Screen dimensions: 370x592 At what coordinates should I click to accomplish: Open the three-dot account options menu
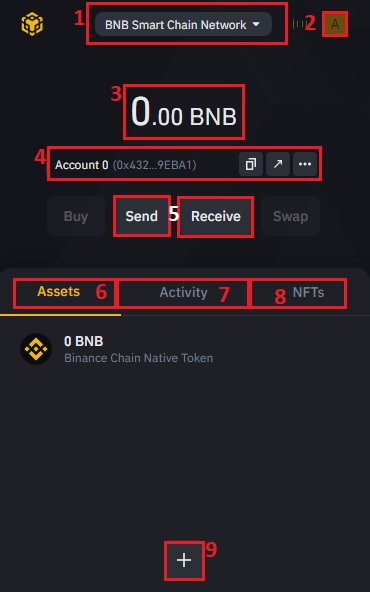pyautogui.click(x=305, y=164)
